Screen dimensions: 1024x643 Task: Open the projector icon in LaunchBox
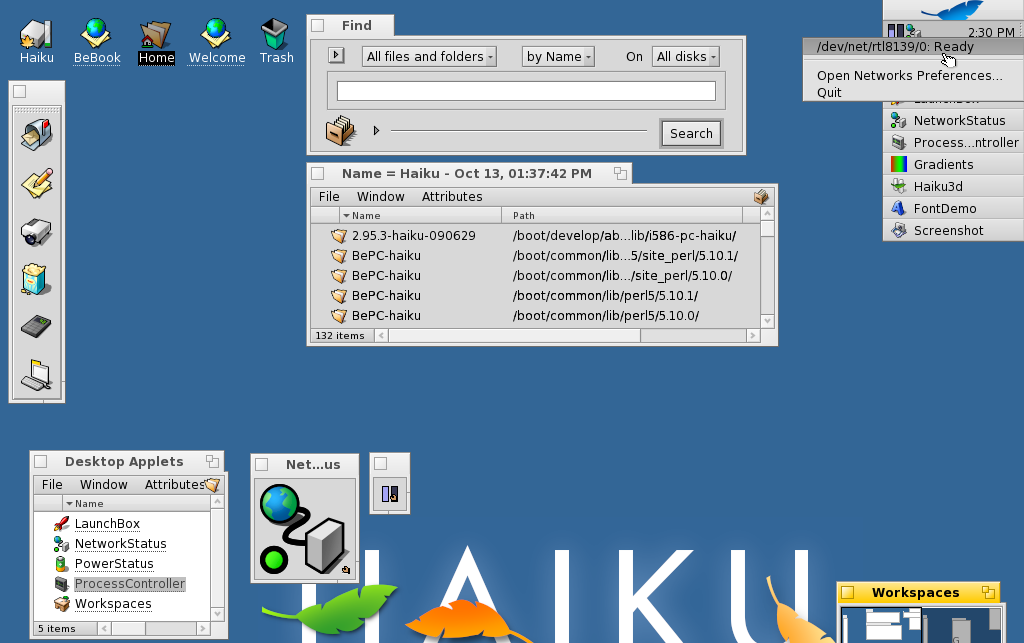click(36, 230)
